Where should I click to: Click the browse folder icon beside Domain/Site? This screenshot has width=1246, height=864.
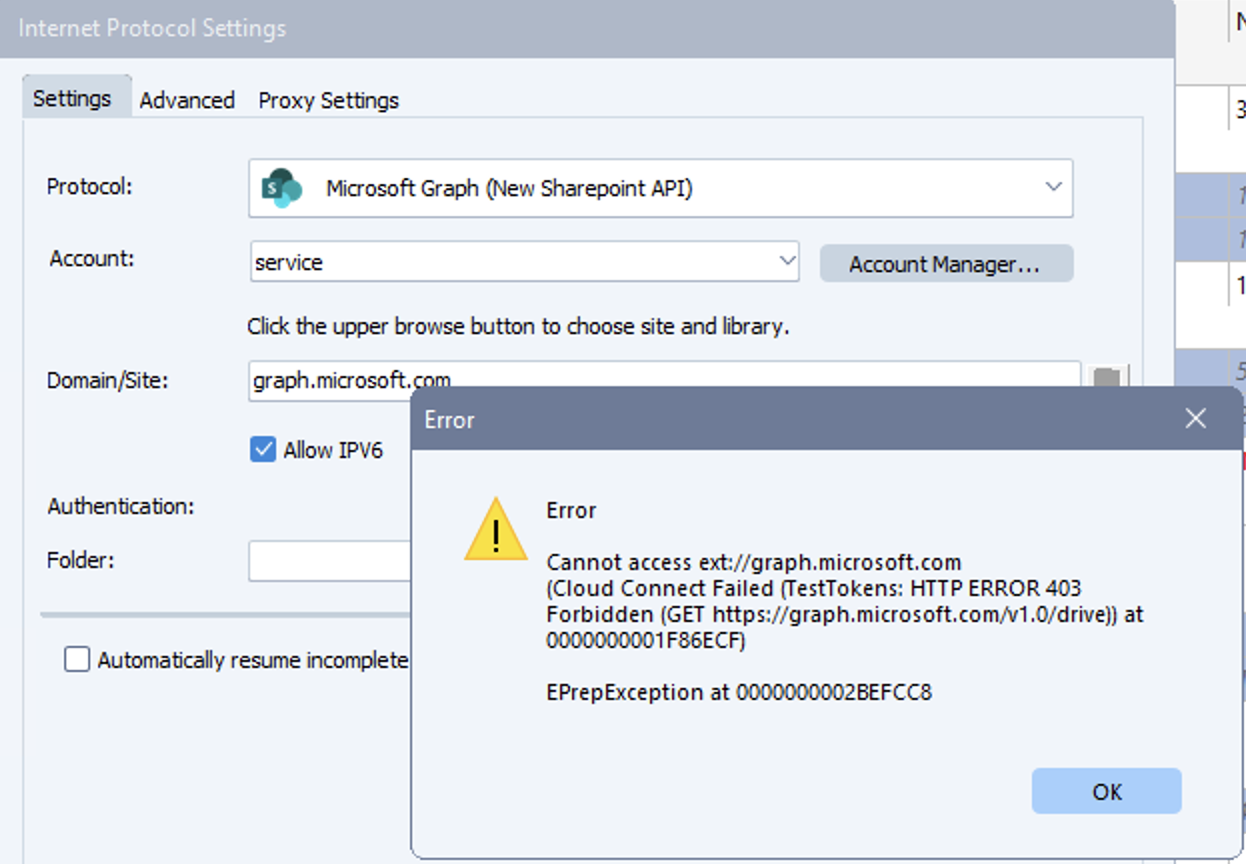[x=1106, y=378]
